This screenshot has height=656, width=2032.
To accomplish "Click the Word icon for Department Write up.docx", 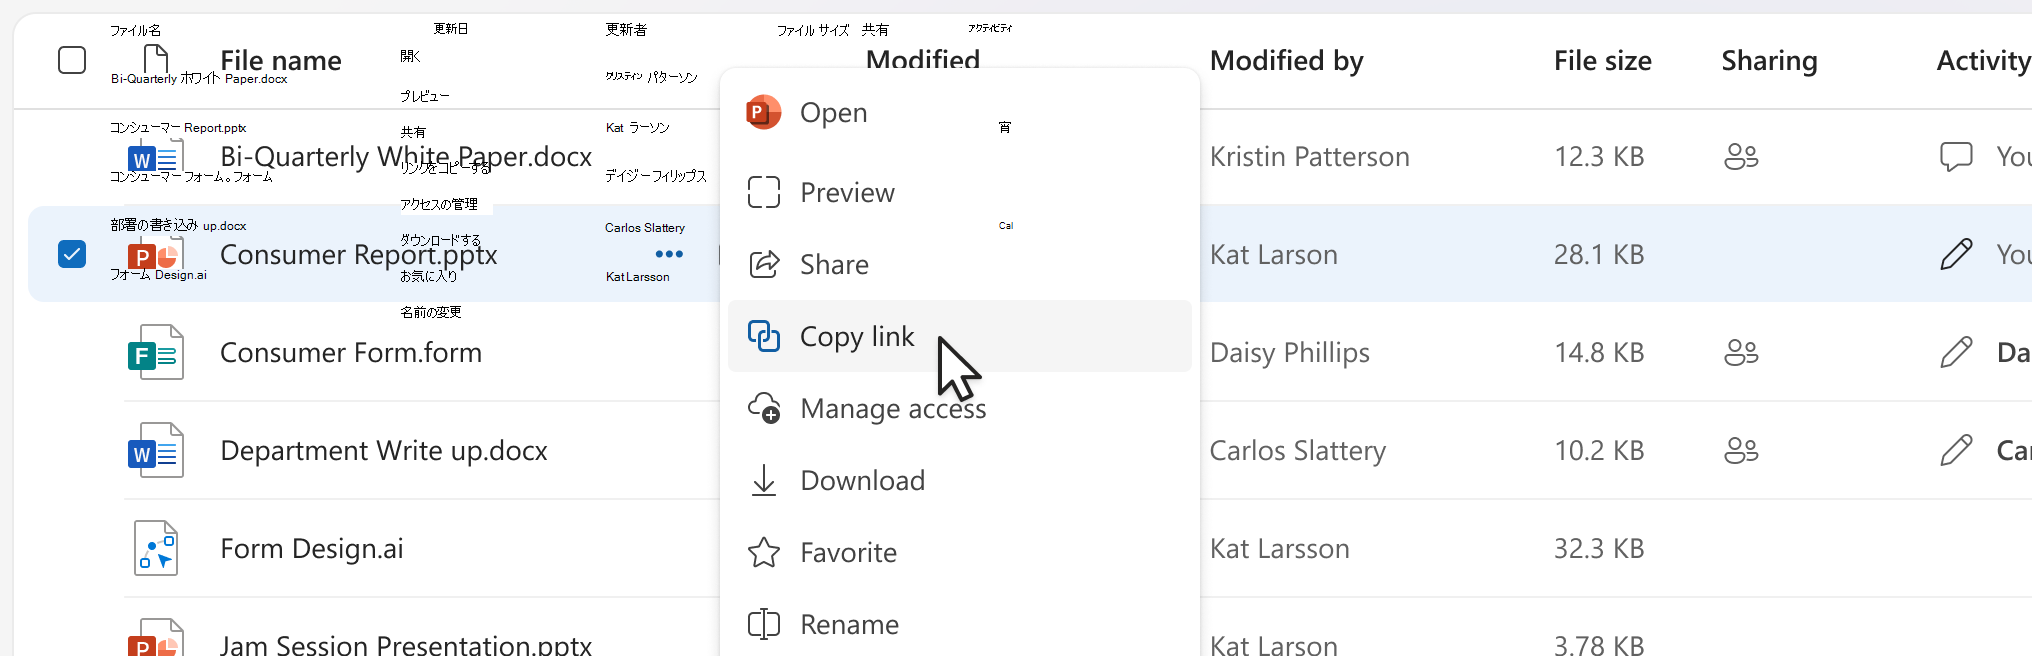I will (x=156, y=450).
